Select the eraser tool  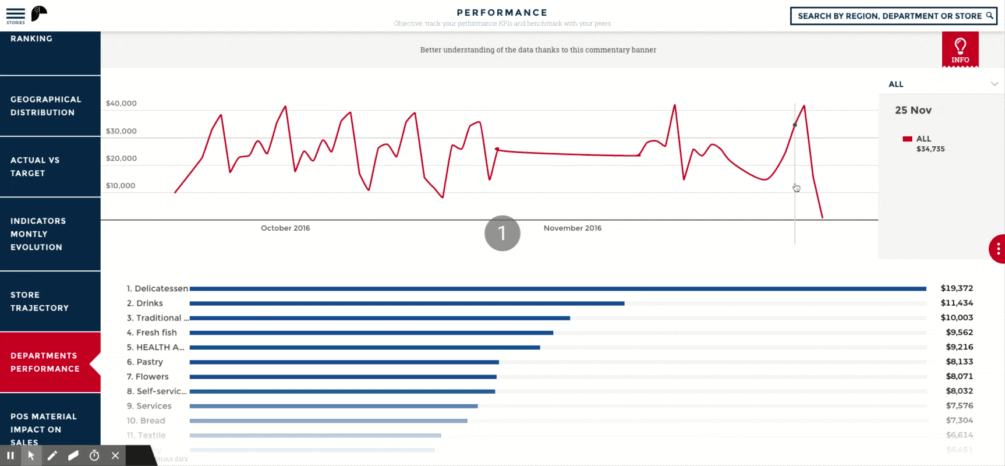73,456
